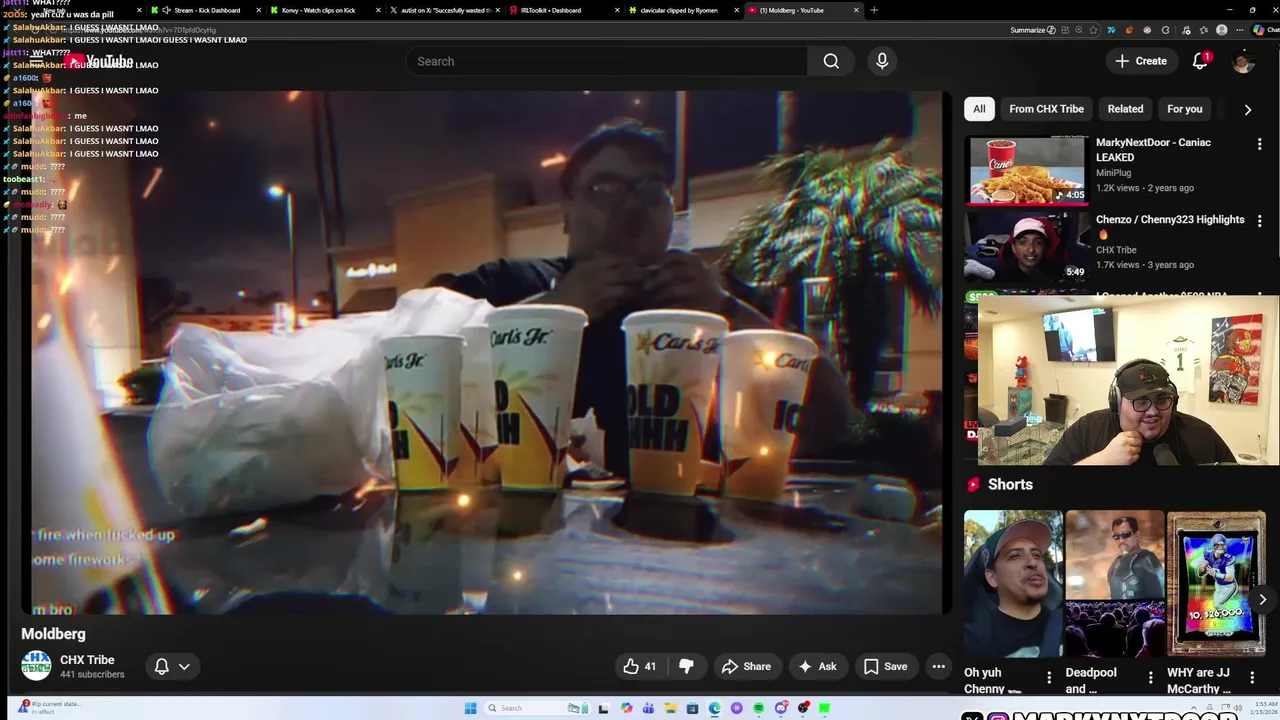Close the Moldberg - YouTube tab
Screen dimensions: 1280x720
click(x=856, y=10)
